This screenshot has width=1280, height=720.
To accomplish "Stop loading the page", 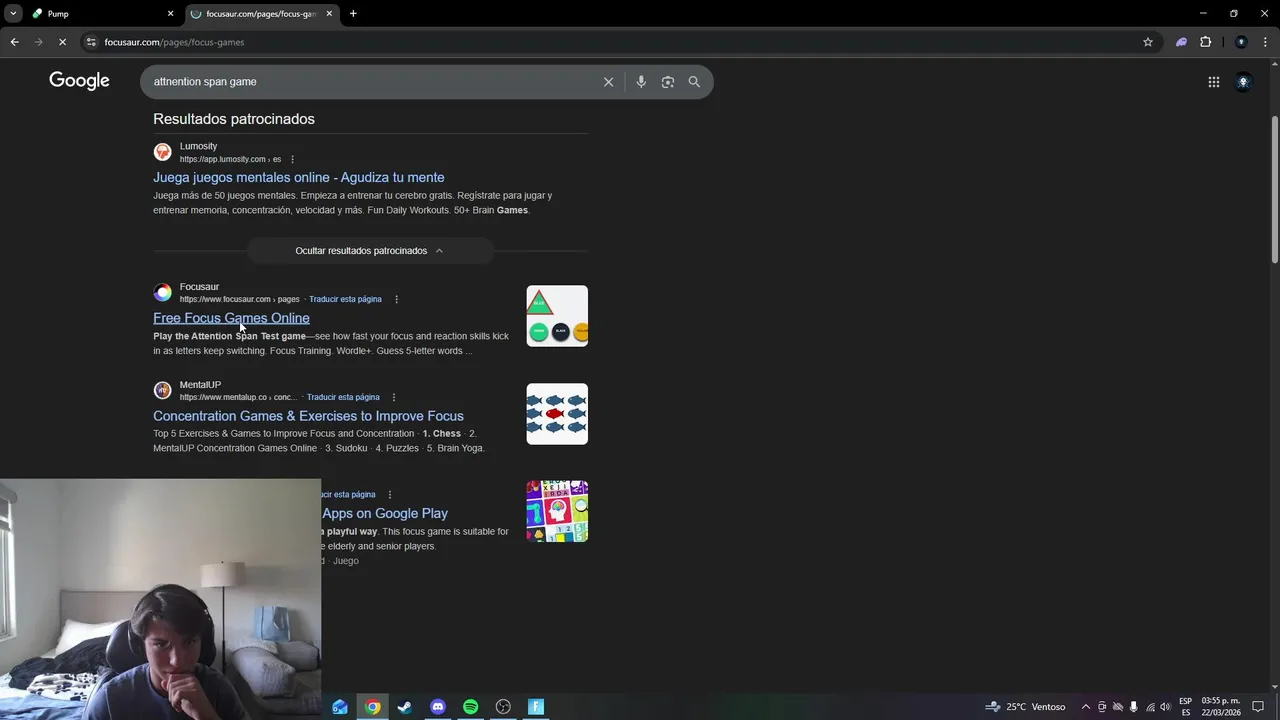I will 62,42.
